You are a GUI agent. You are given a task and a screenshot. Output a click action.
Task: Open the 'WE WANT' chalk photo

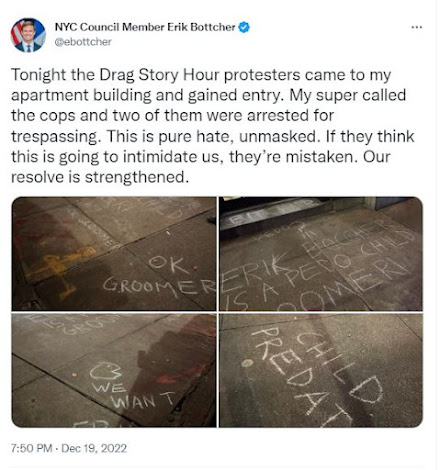click(114, 370)
